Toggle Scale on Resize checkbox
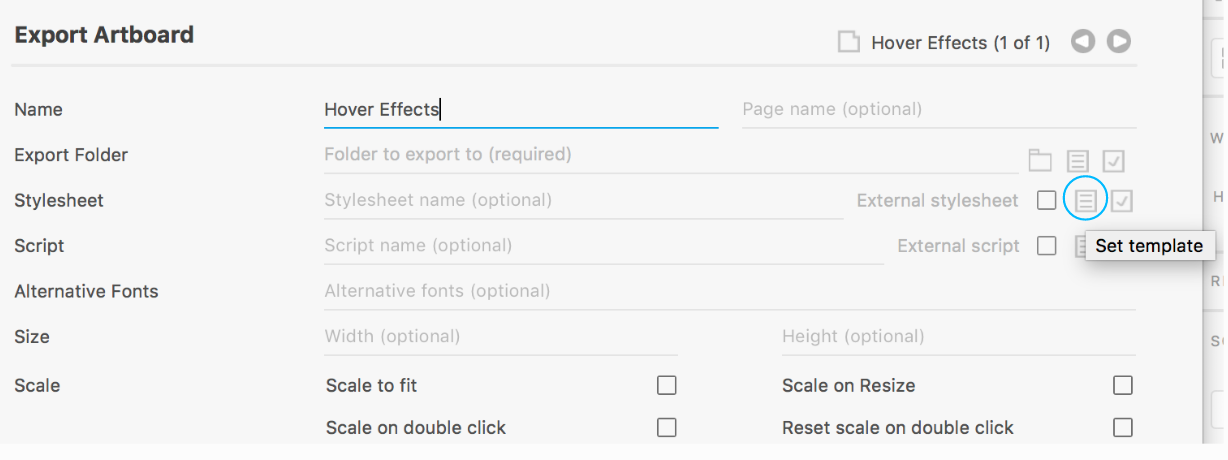The height and width of the screenshot is (460, 1228). pyautogui.click(x=1123, y=385)
